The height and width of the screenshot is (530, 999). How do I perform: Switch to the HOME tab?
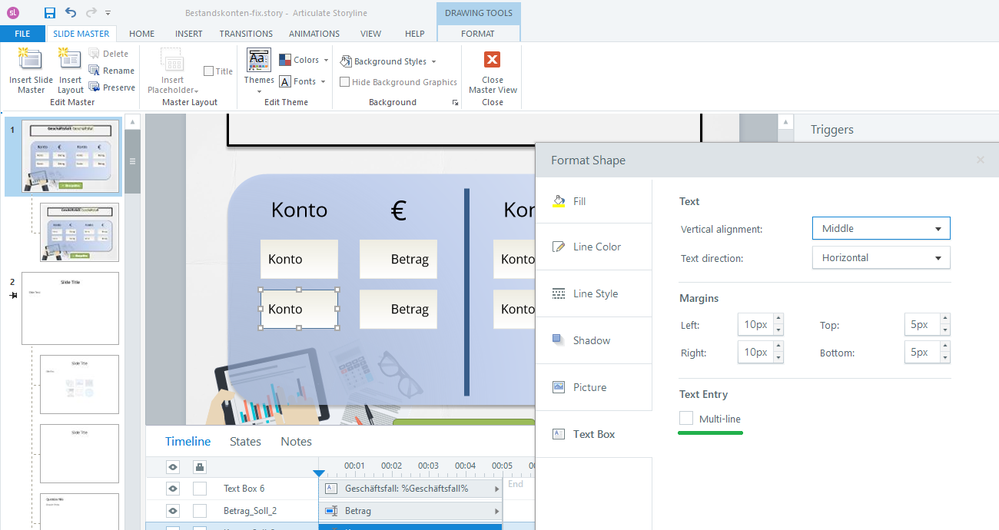coord(141,33)
